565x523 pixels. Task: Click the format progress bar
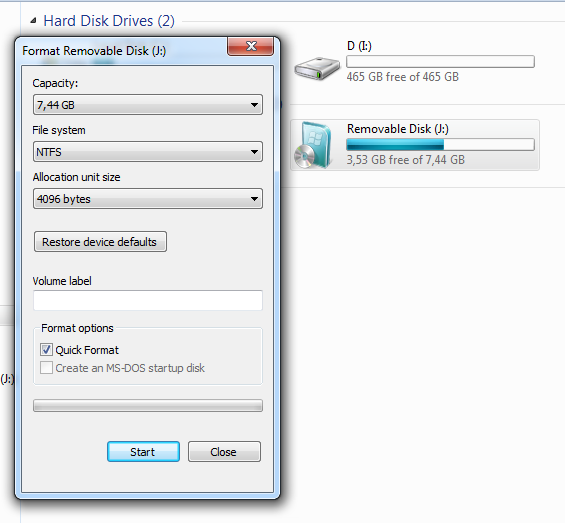point(148,405)
